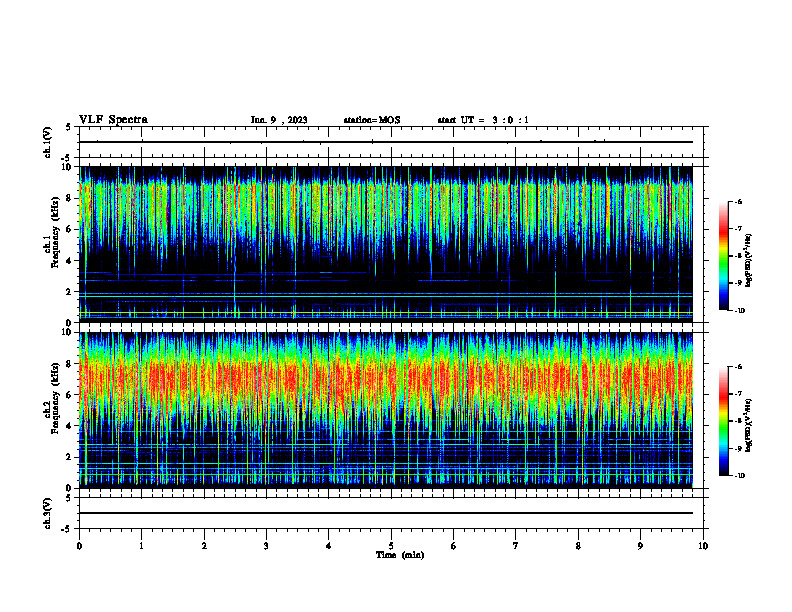The width and height of the screenshot is (792, 612).
Task: Click the time axis tick label "9"
Action: click(x=640, y=546)
